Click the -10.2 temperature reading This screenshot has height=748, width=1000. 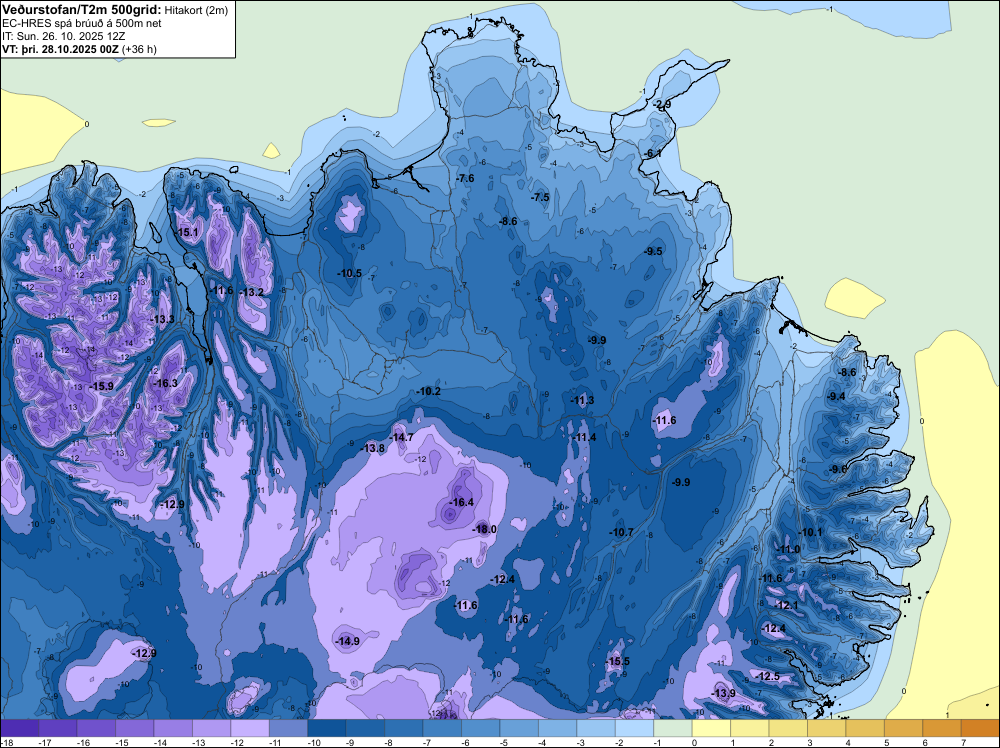pyautogui.click(x=429, y=392)
